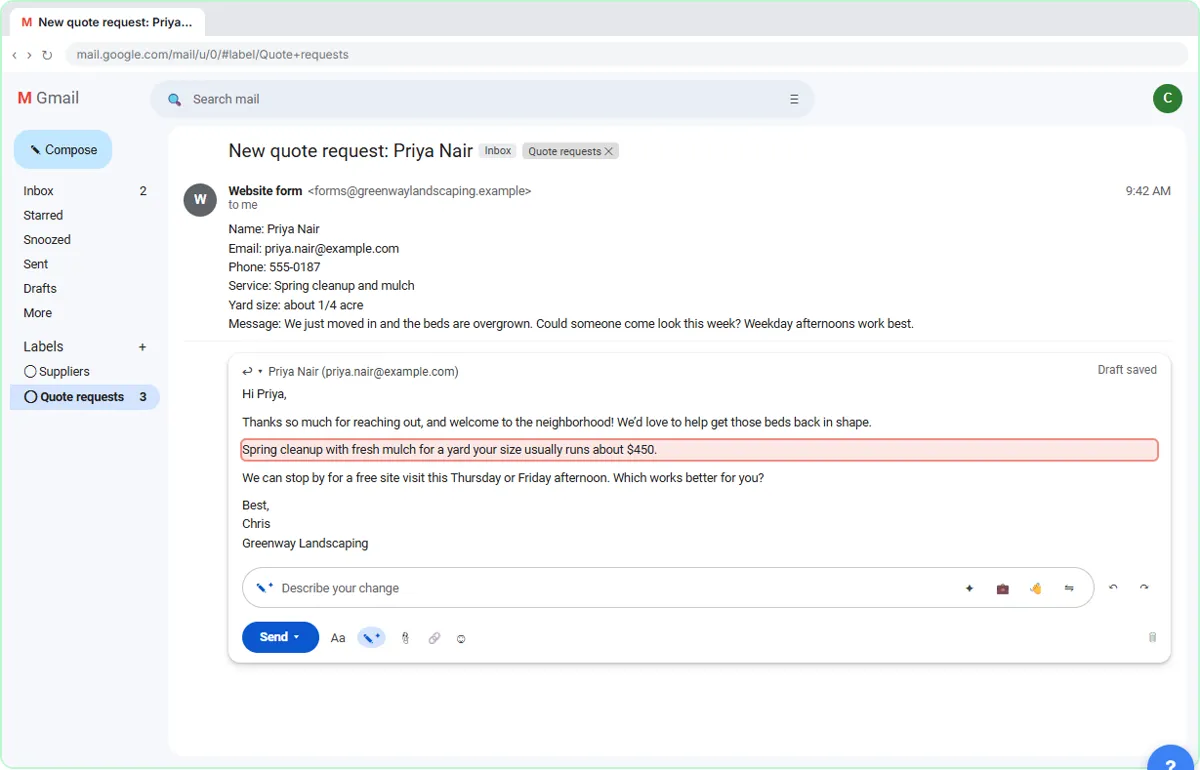Redo the last change
The height and width of the screenshot is (770, 1200).
1144,588
